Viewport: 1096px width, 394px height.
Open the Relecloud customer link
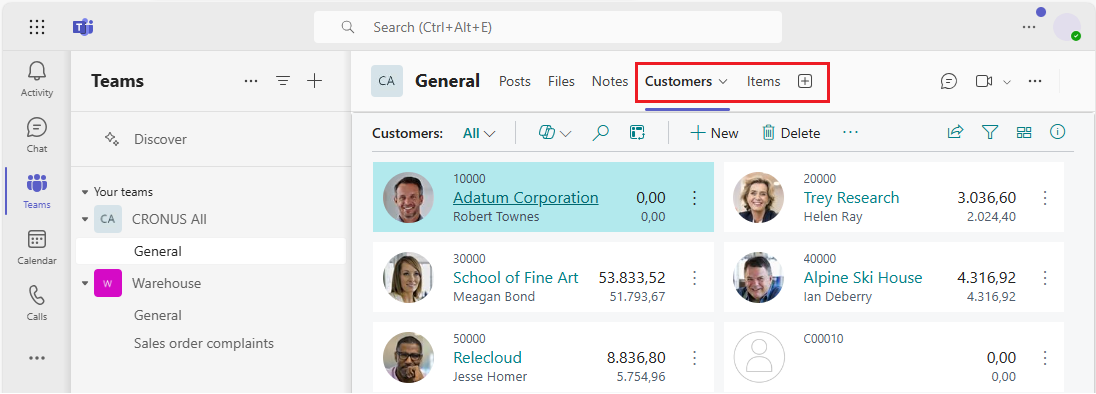point(487,358)
